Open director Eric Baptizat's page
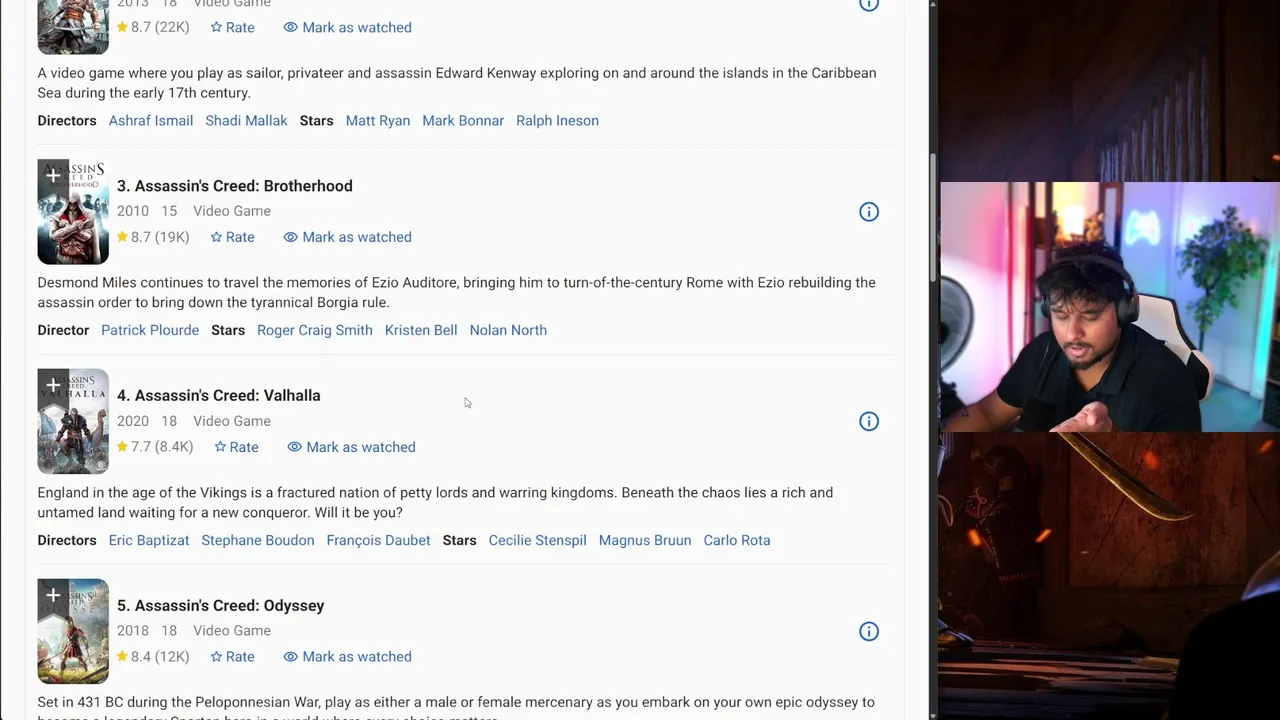 [149, 540]
